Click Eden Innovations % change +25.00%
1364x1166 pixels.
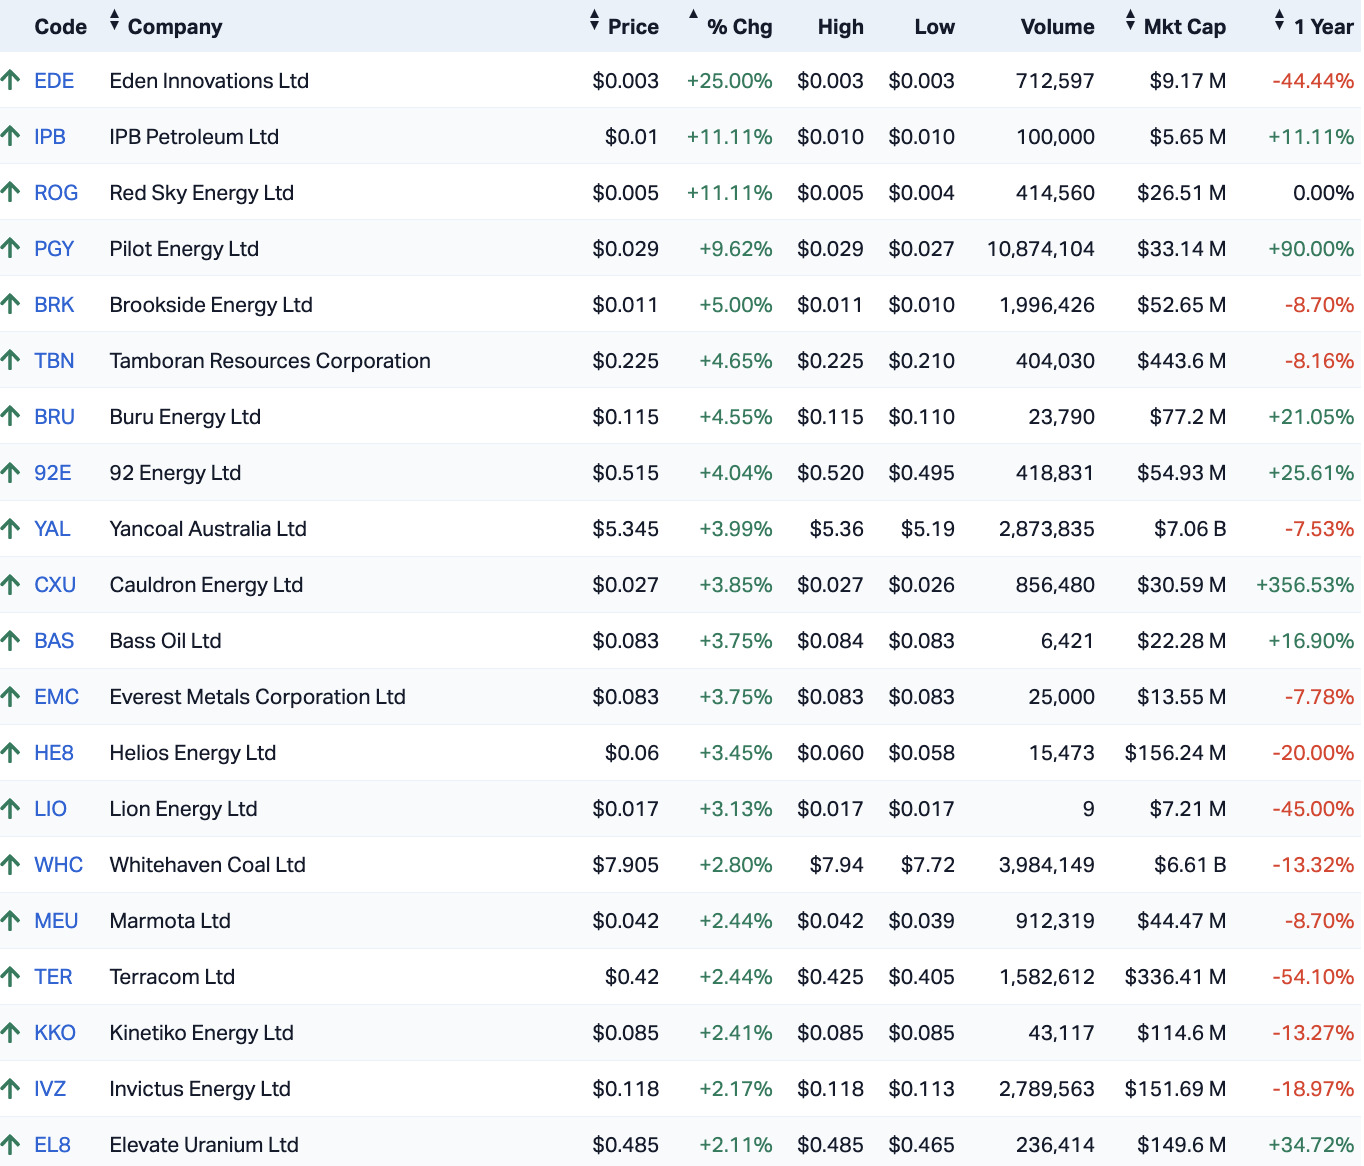(729, 81)
